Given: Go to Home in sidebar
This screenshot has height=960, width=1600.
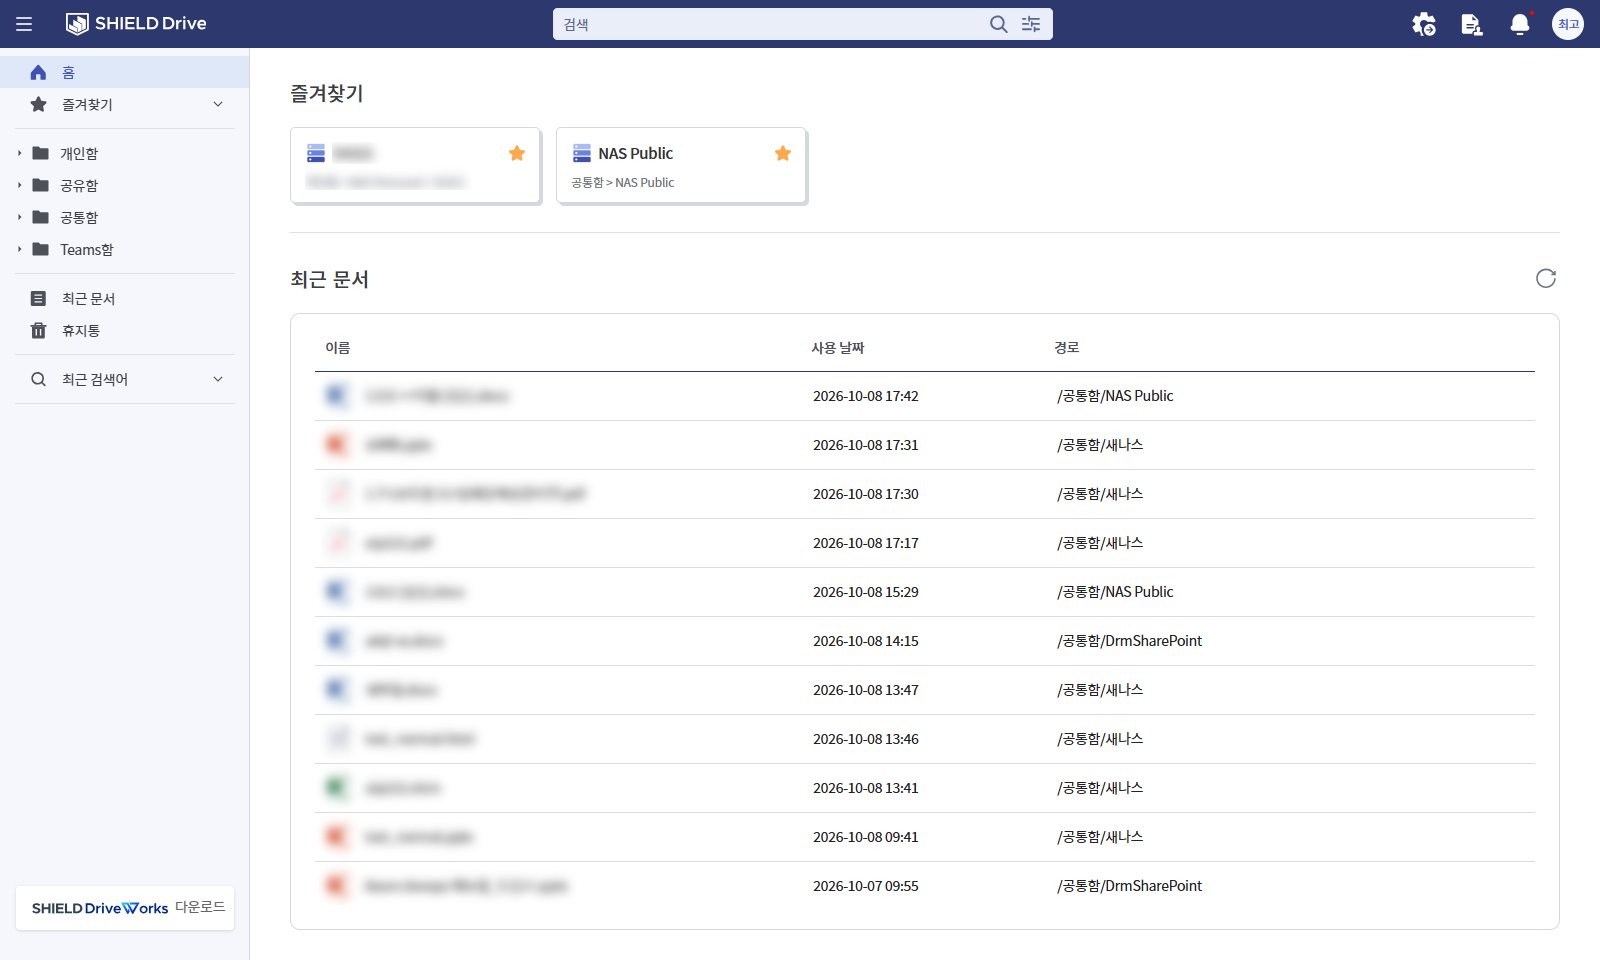Looking at the screenshot, I should pos(124,72).
